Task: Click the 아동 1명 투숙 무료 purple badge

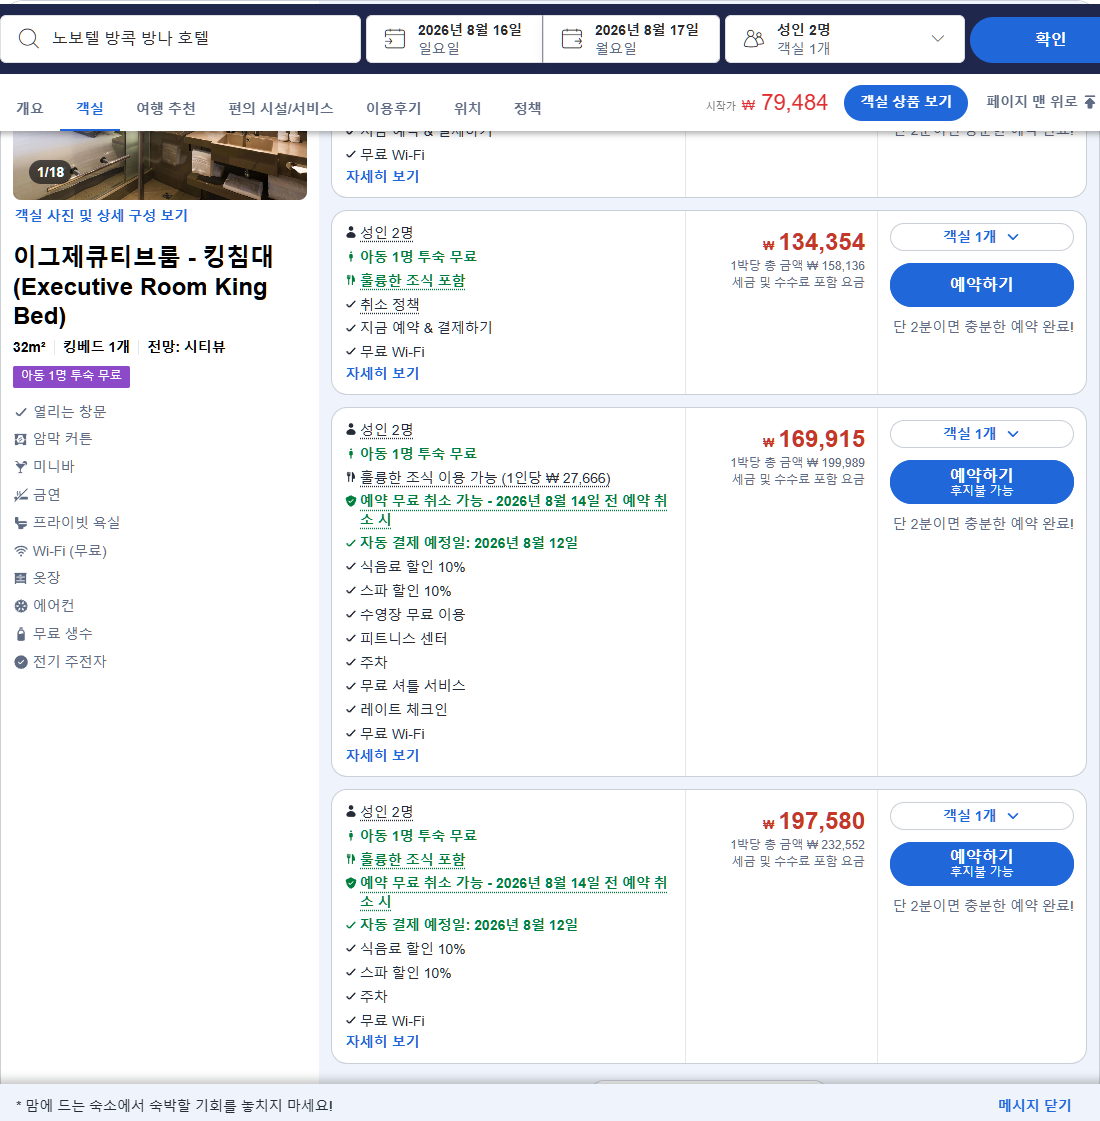Action: [x=71, y=376]
